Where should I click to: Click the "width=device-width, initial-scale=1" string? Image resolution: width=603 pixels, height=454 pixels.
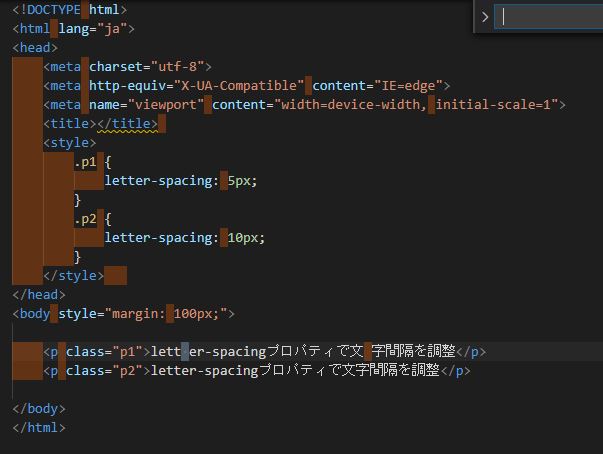click(x=416, y=105)
